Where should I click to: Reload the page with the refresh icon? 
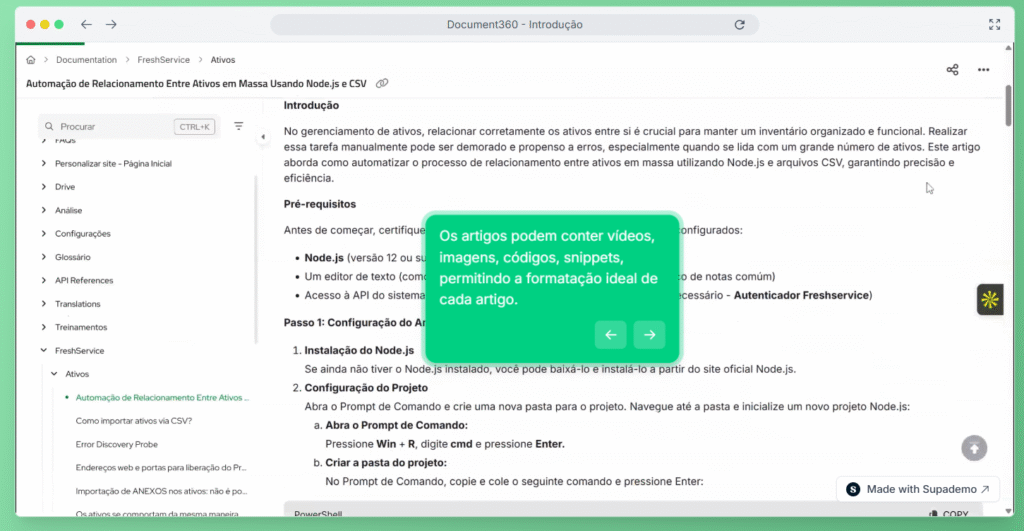(739, 25)
